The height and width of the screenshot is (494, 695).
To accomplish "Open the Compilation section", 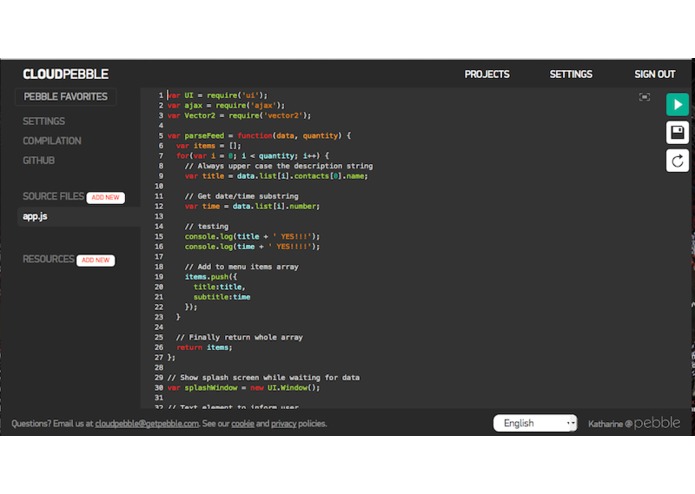I will pyautogui.click(x=52, y=141).
